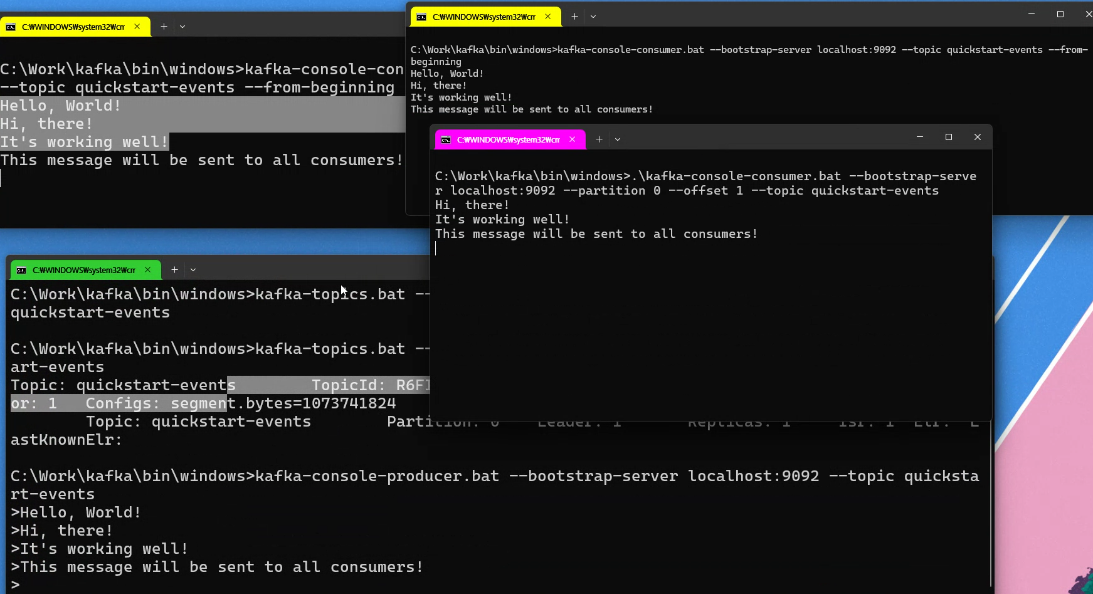Screen dimensions: 1093x594
Task: Minimize the top-right terminal window
Action: [1032, 14]
